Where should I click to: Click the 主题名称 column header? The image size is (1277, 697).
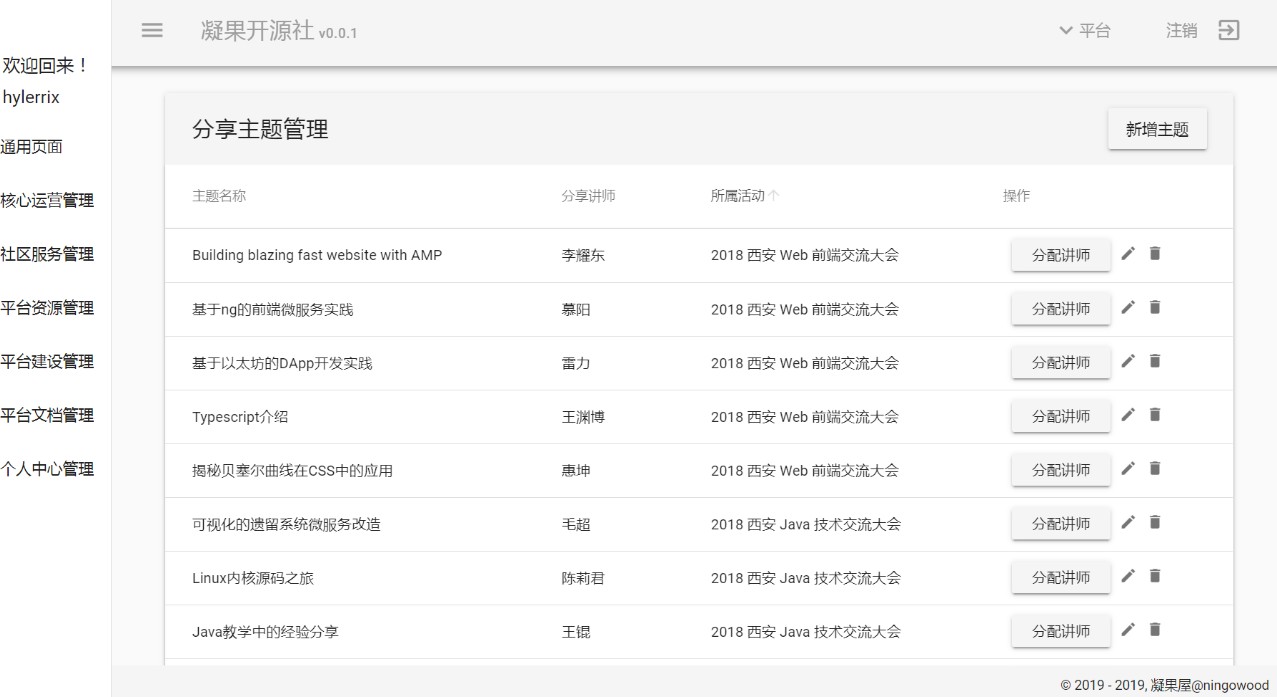(x=219, y=196)
